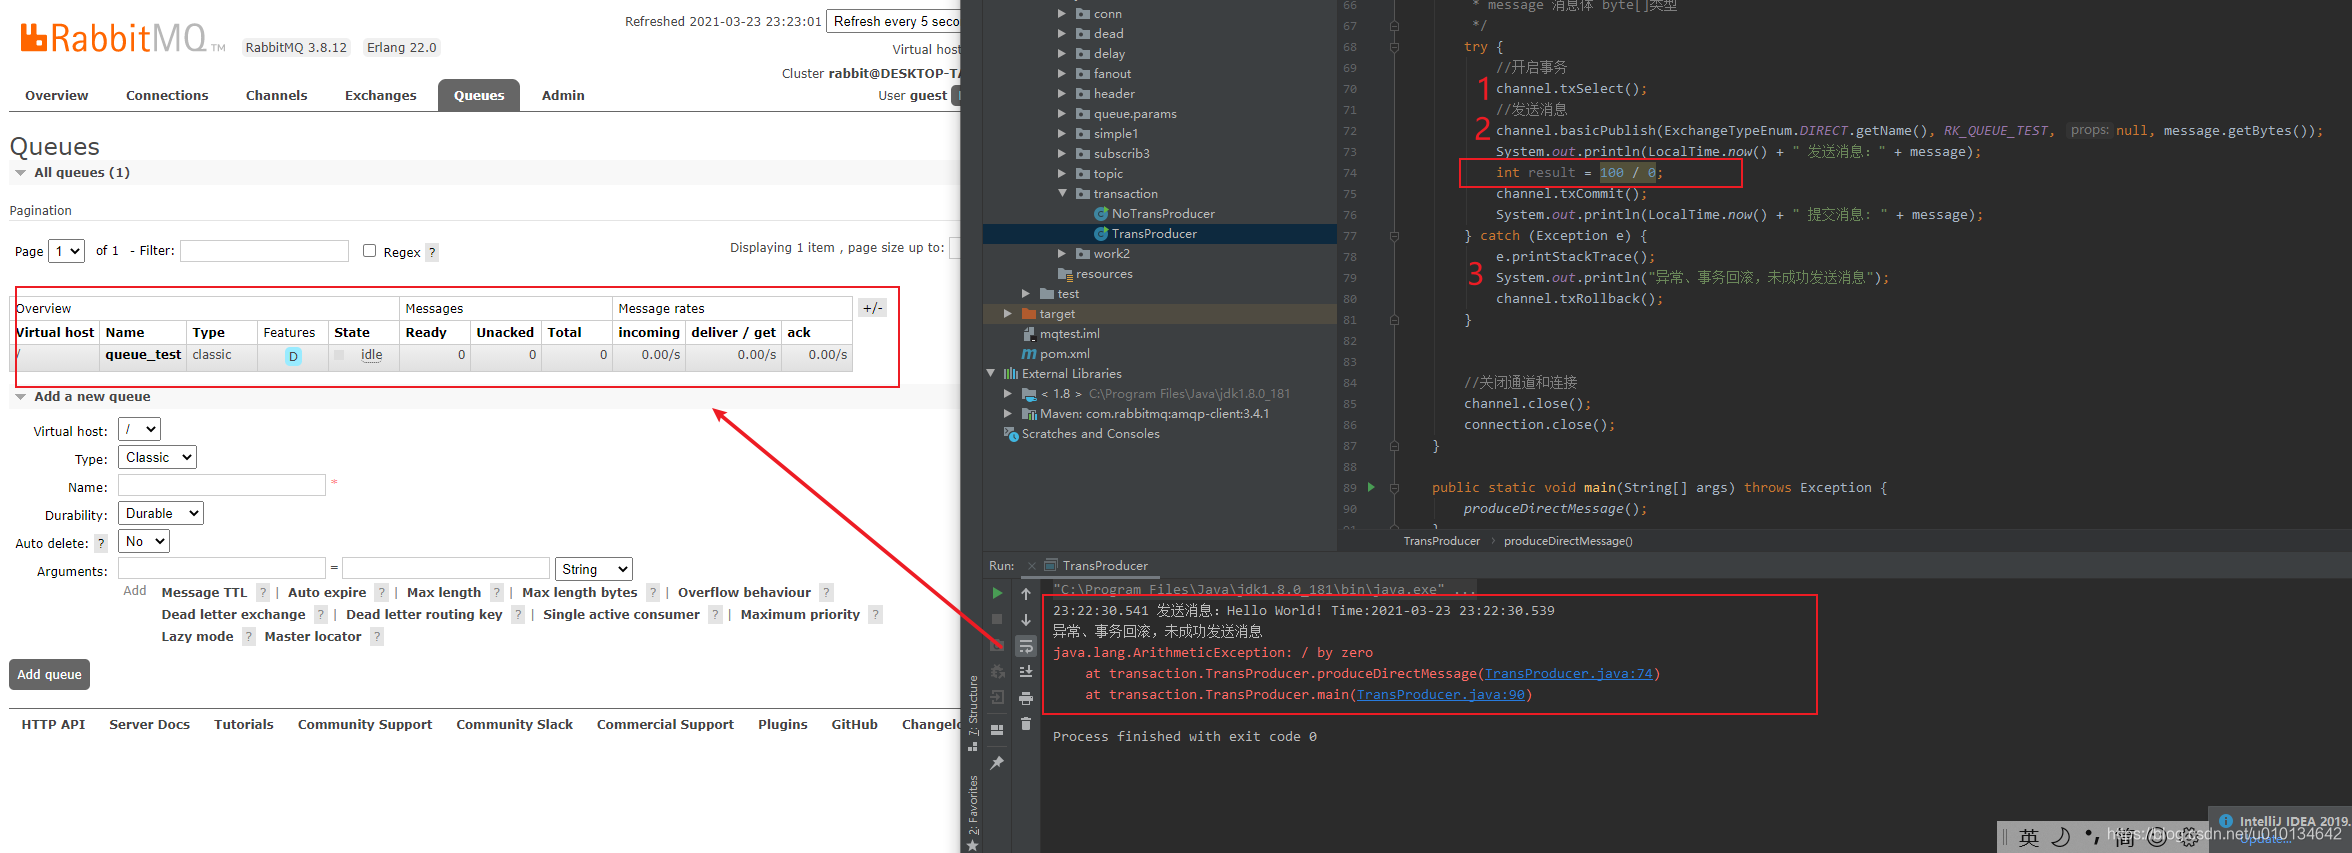Click the queue Name input field
Screen dimensions: 2352x853
click(x=222, y=486)
